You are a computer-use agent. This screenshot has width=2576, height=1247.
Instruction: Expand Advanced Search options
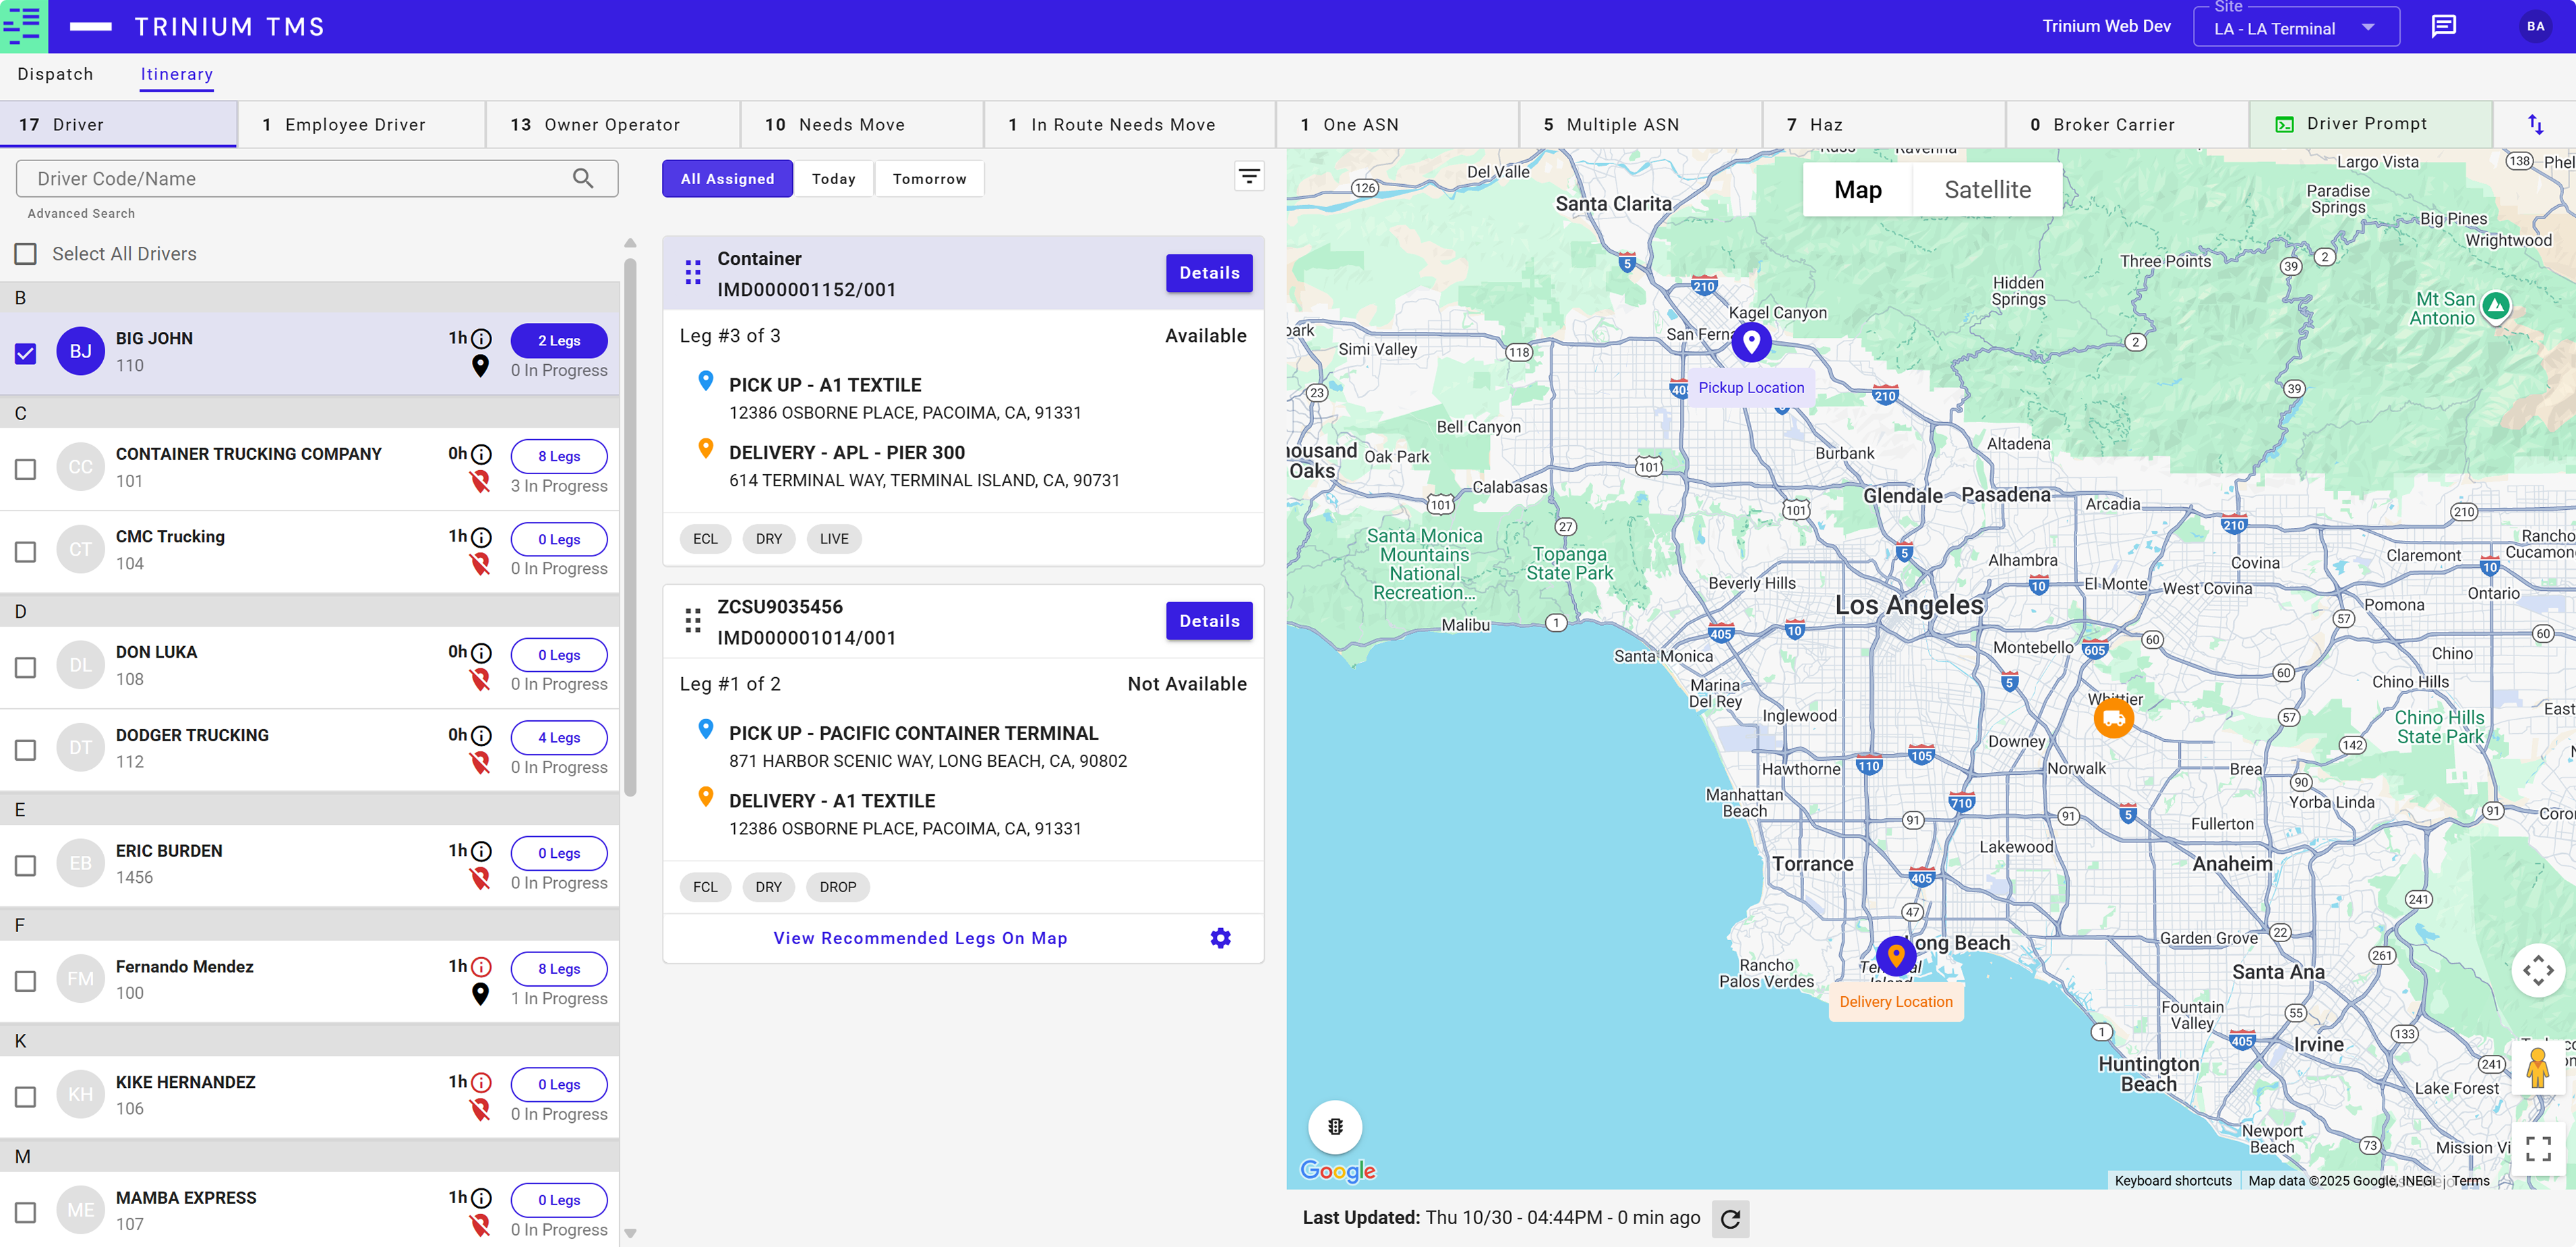(81, 213)
